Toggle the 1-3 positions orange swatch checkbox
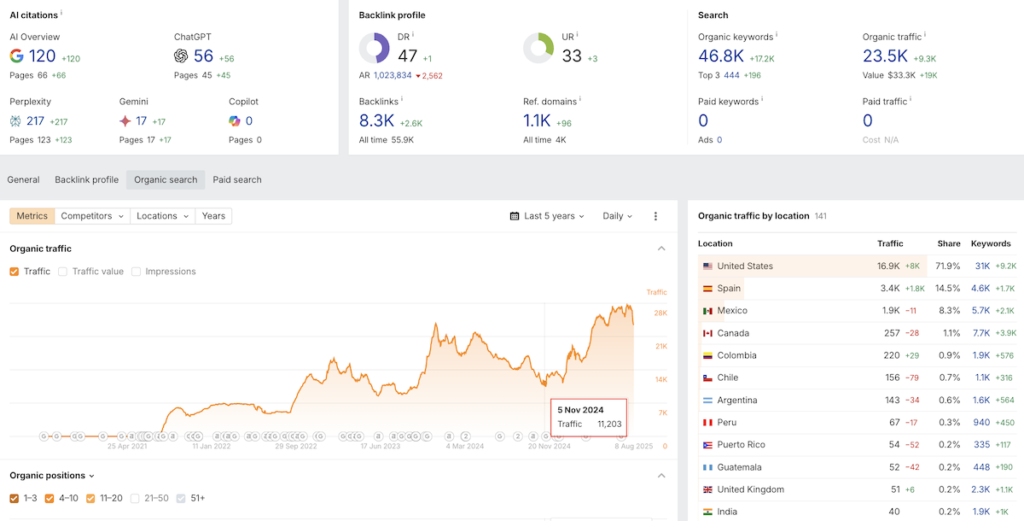Image resolution: width=1024 pixels, height=521 pixels. (14, 498)
